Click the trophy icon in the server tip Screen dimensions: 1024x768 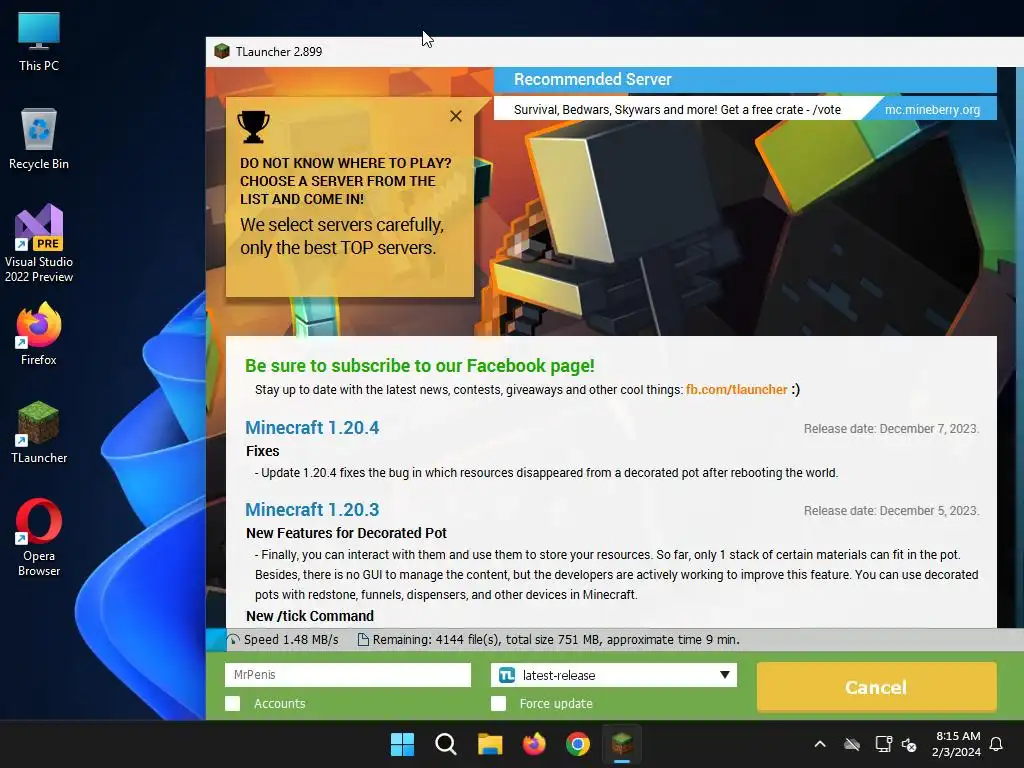pyautogui.click(x=253, y=127)
